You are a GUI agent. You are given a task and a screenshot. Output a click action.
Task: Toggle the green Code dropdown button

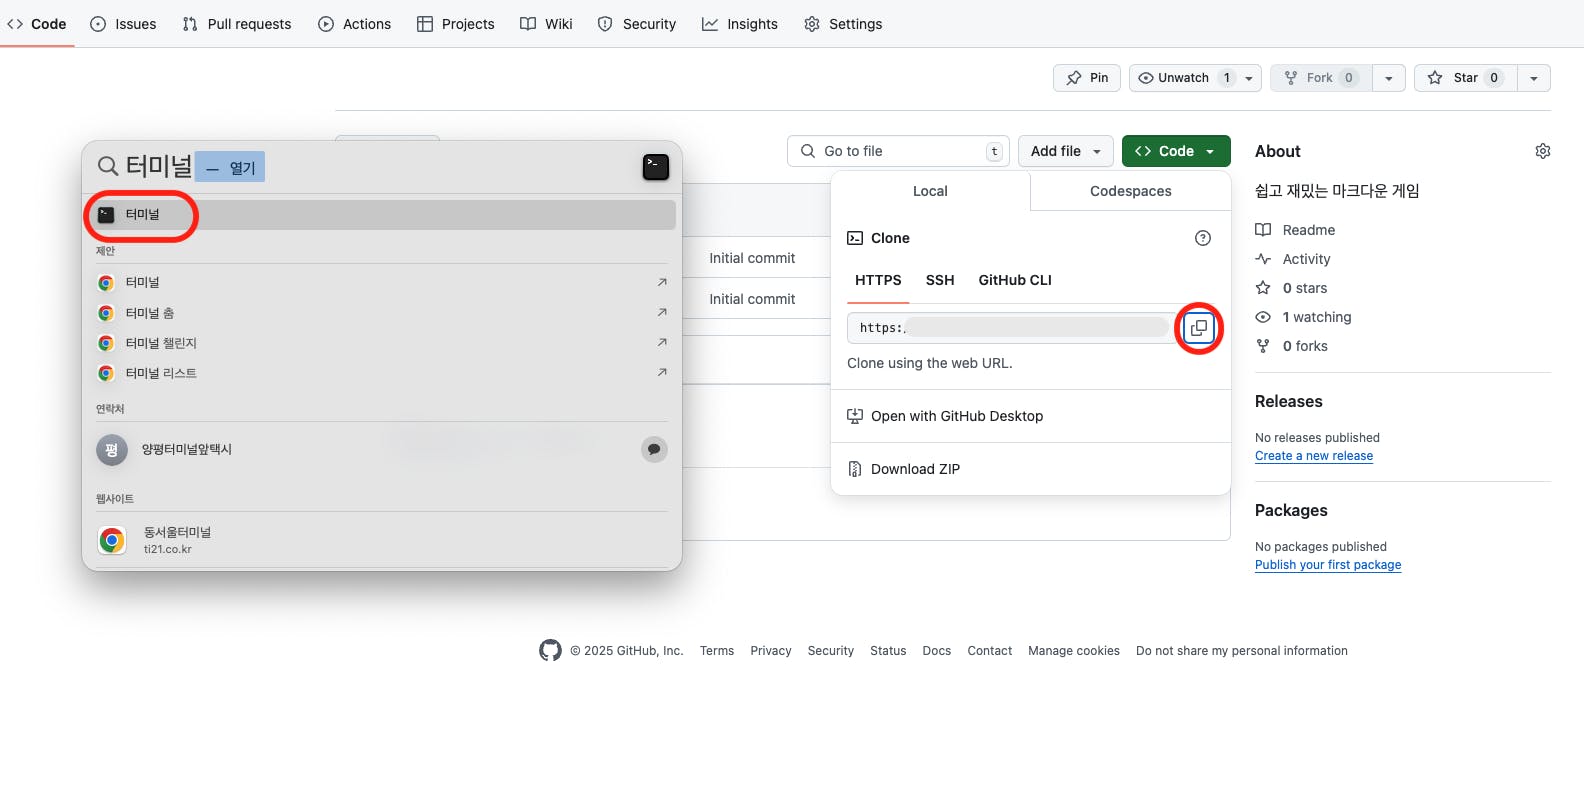click(1176, 151)
